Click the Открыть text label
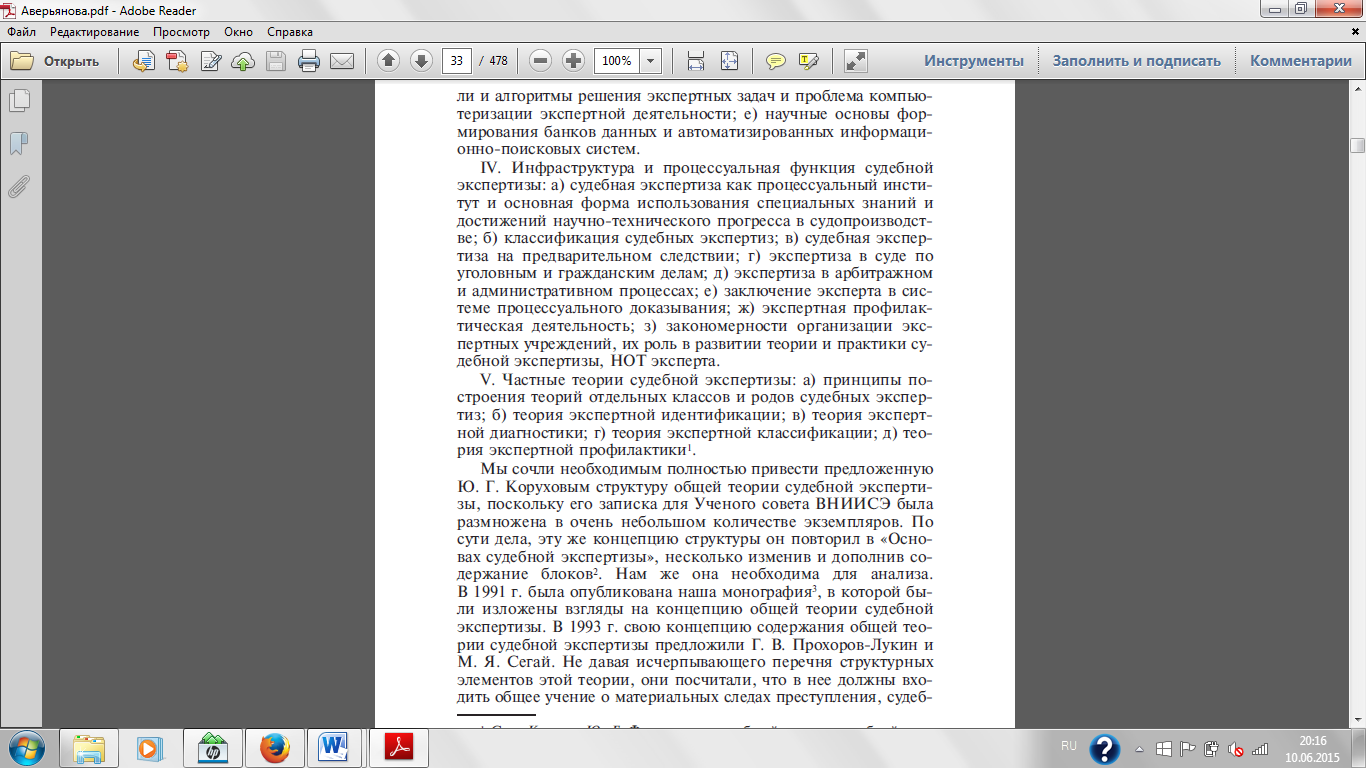The width and height of the screenshot is (1366, 768). coord(71,61)
